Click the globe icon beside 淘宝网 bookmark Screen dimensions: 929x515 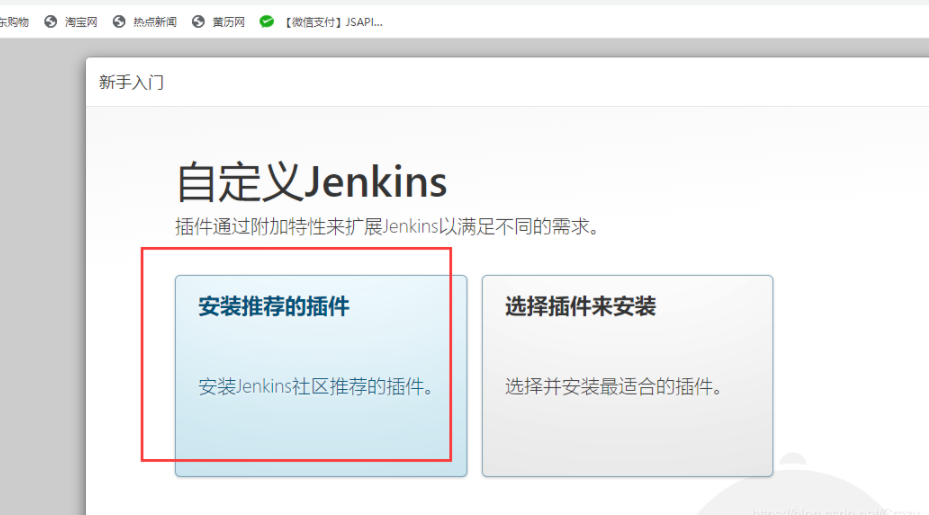(x=51, y=22)
